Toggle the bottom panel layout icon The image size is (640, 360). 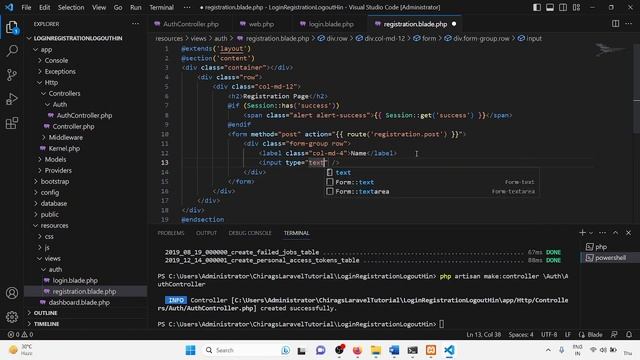550,7
